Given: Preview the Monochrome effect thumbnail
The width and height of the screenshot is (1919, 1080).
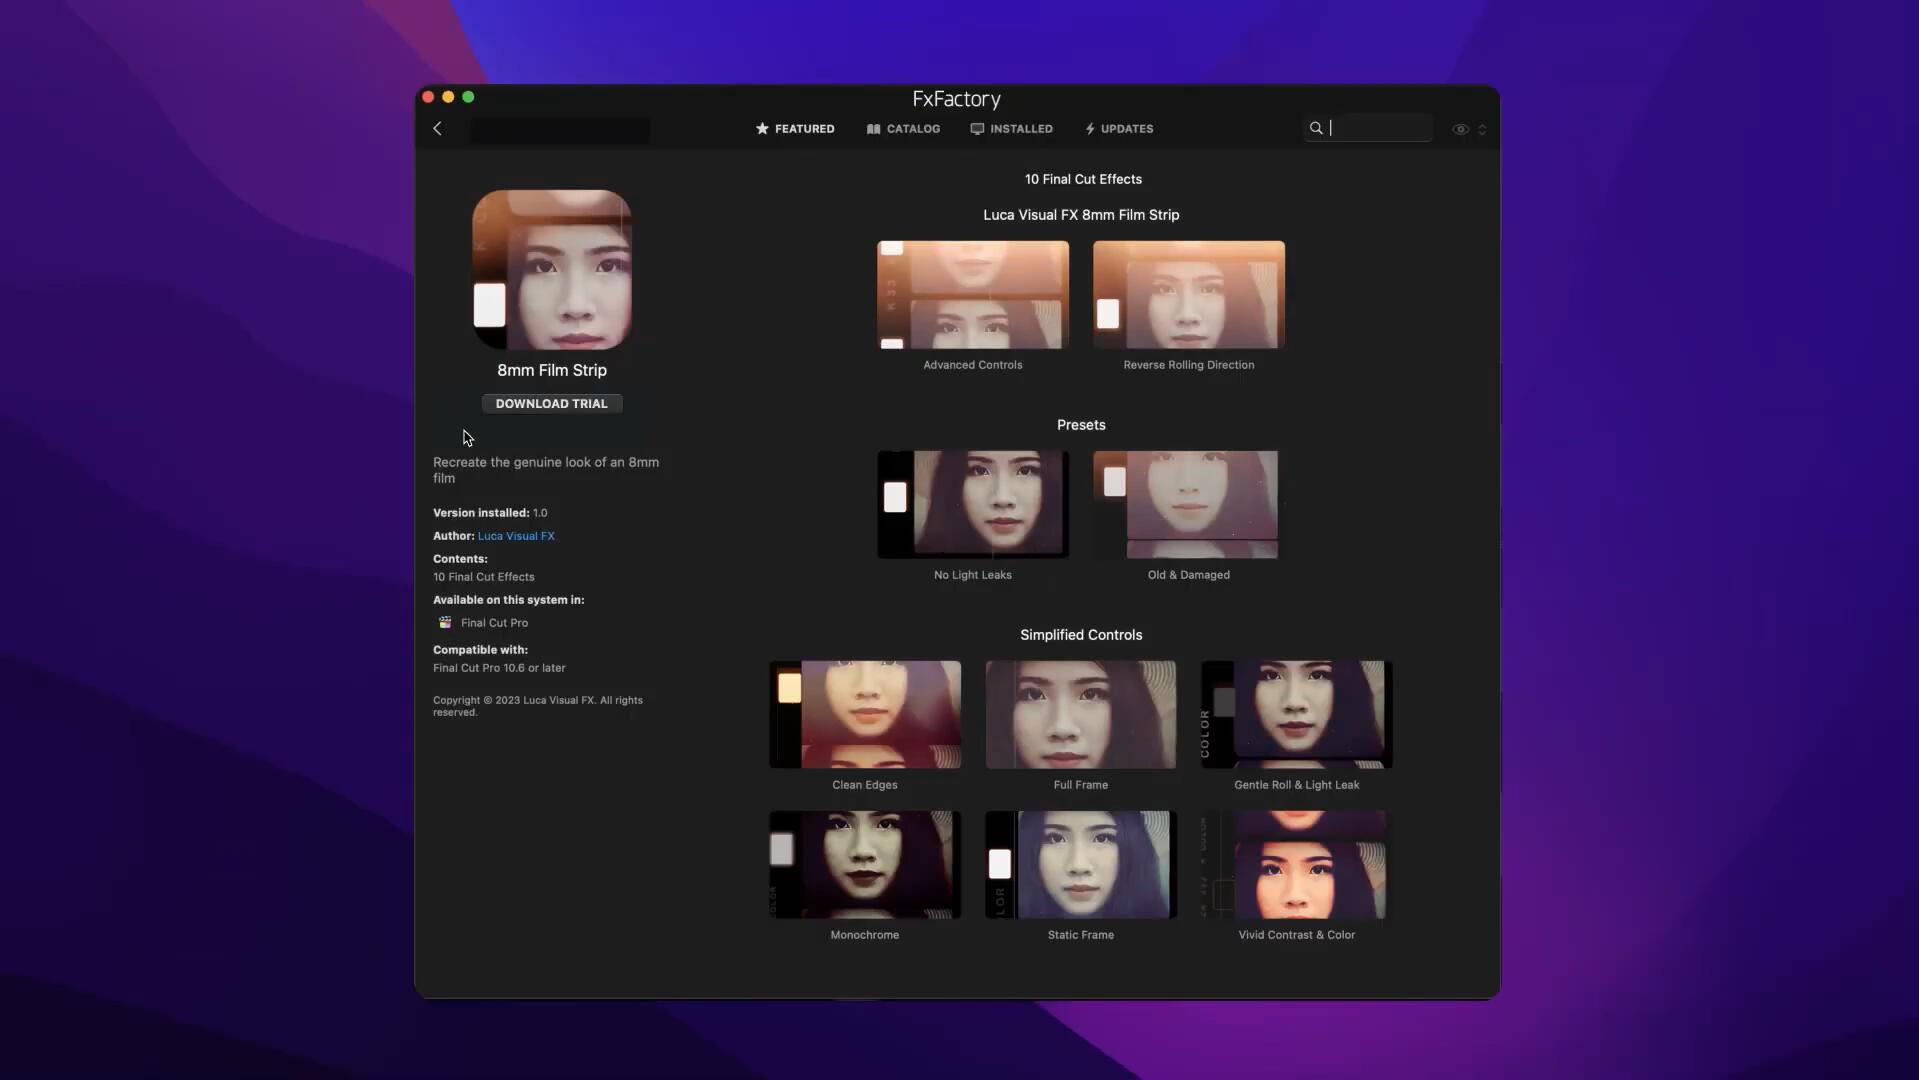Looking at the screenshot, I should pos(865,865).
